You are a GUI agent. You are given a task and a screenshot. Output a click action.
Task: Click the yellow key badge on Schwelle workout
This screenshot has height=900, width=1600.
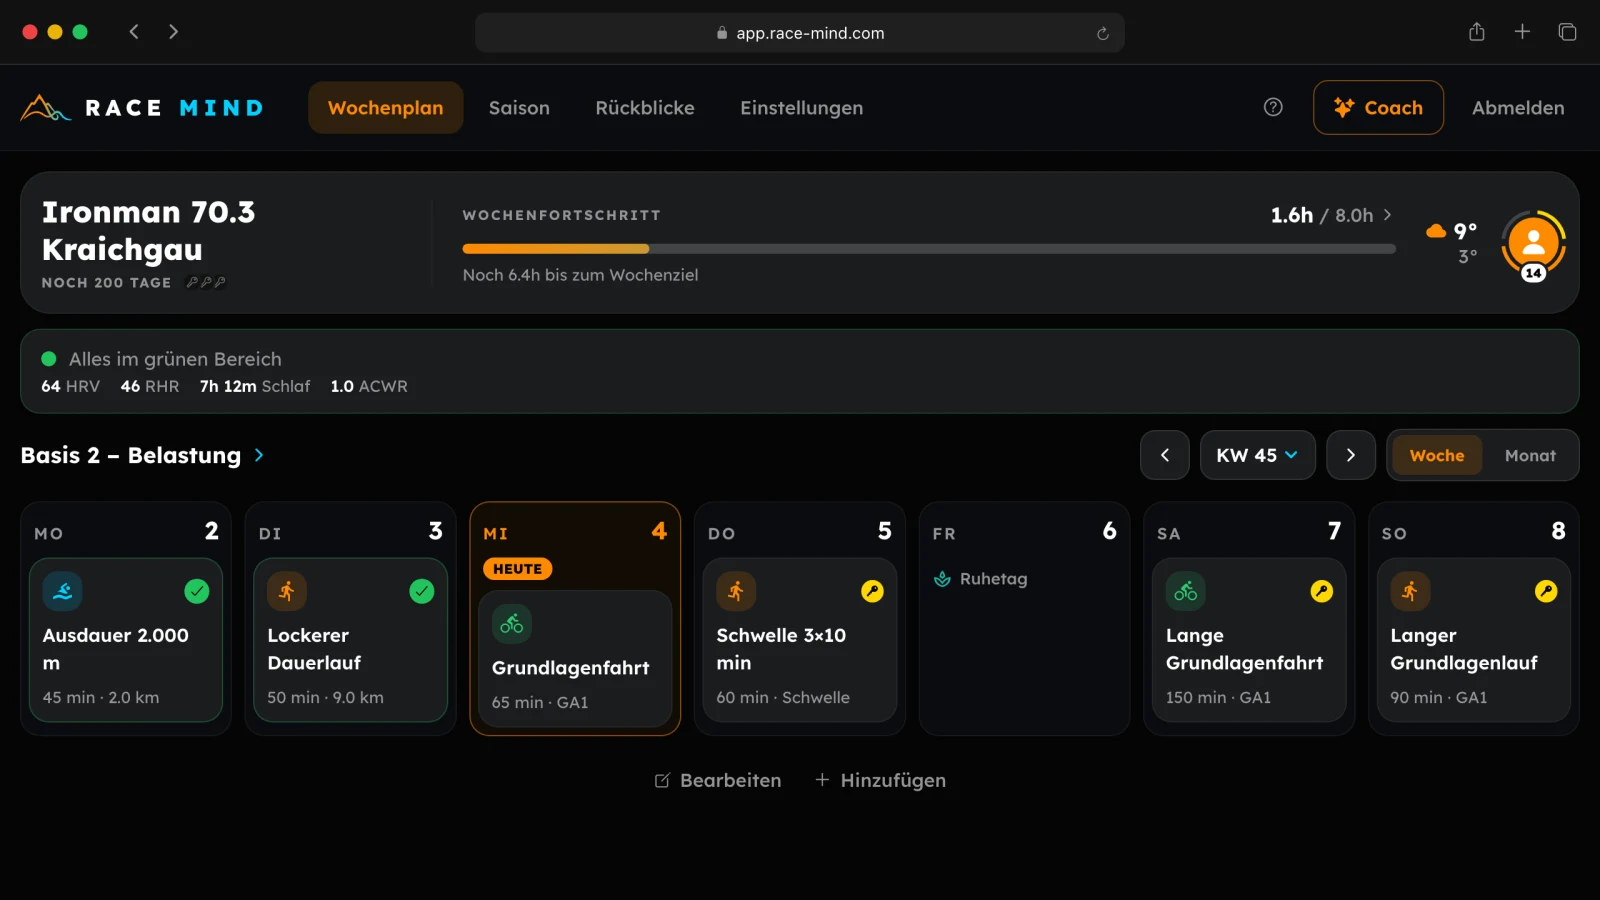tap(872, 591)
